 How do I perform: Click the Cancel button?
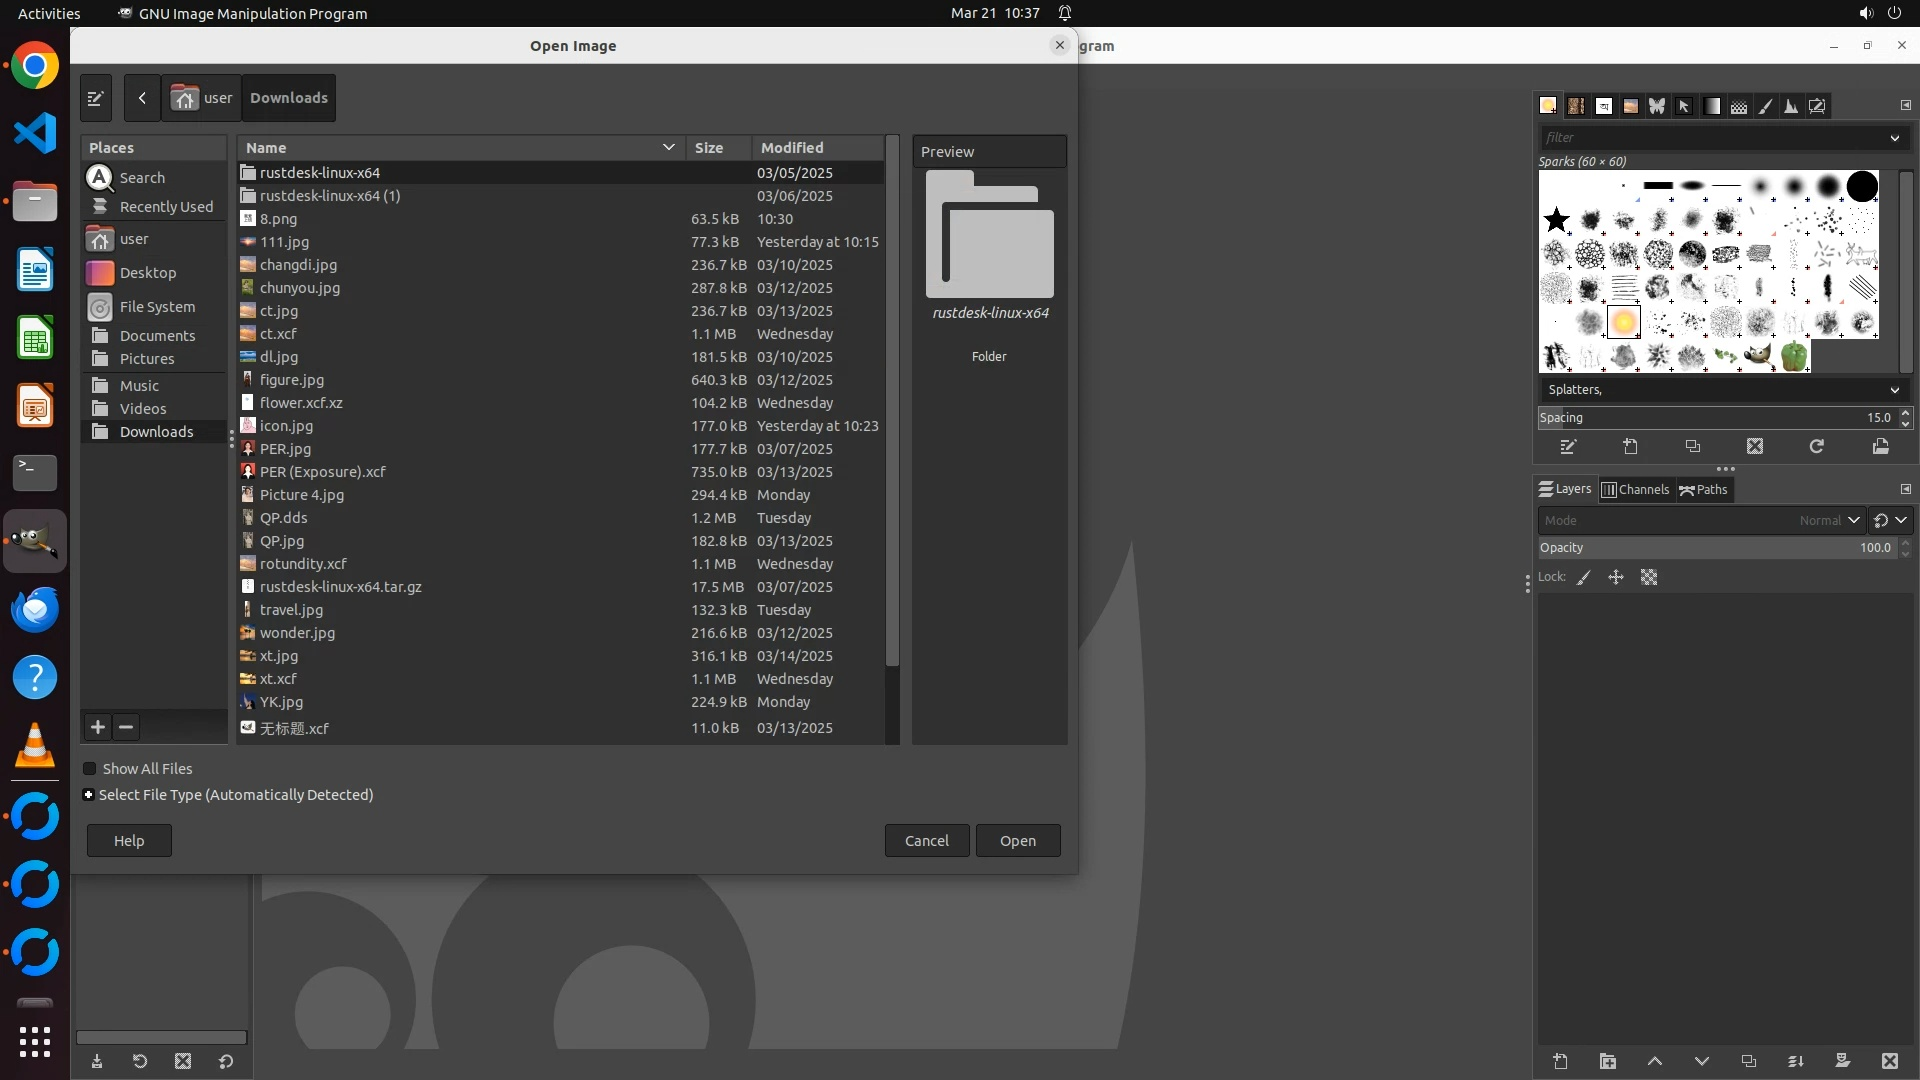pos(926,841)
